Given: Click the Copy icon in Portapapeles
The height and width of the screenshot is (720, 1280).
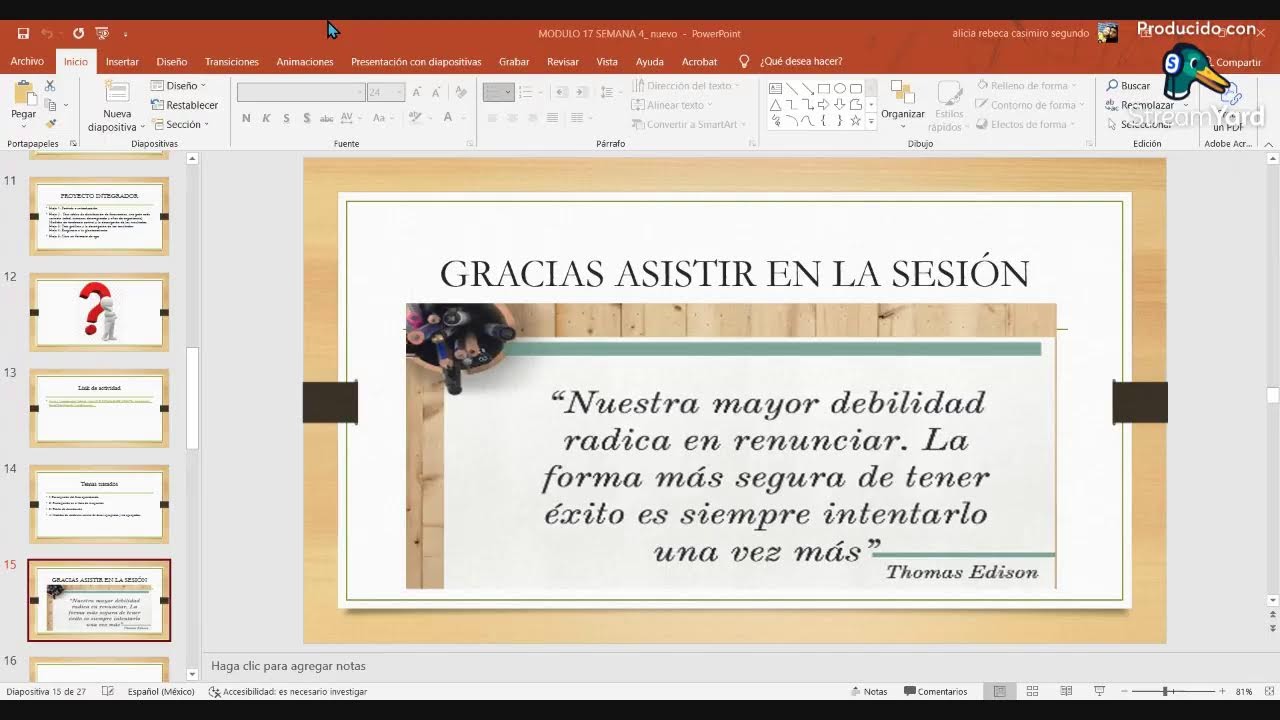Looking at the screenshot, I should (x=50, y=105).
